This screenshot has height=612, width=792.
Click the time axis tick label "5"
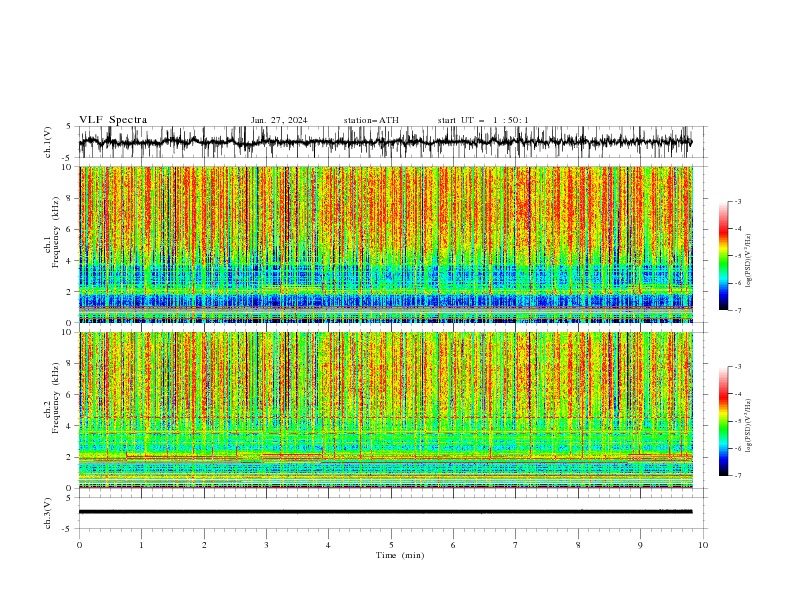pos(391,545)
